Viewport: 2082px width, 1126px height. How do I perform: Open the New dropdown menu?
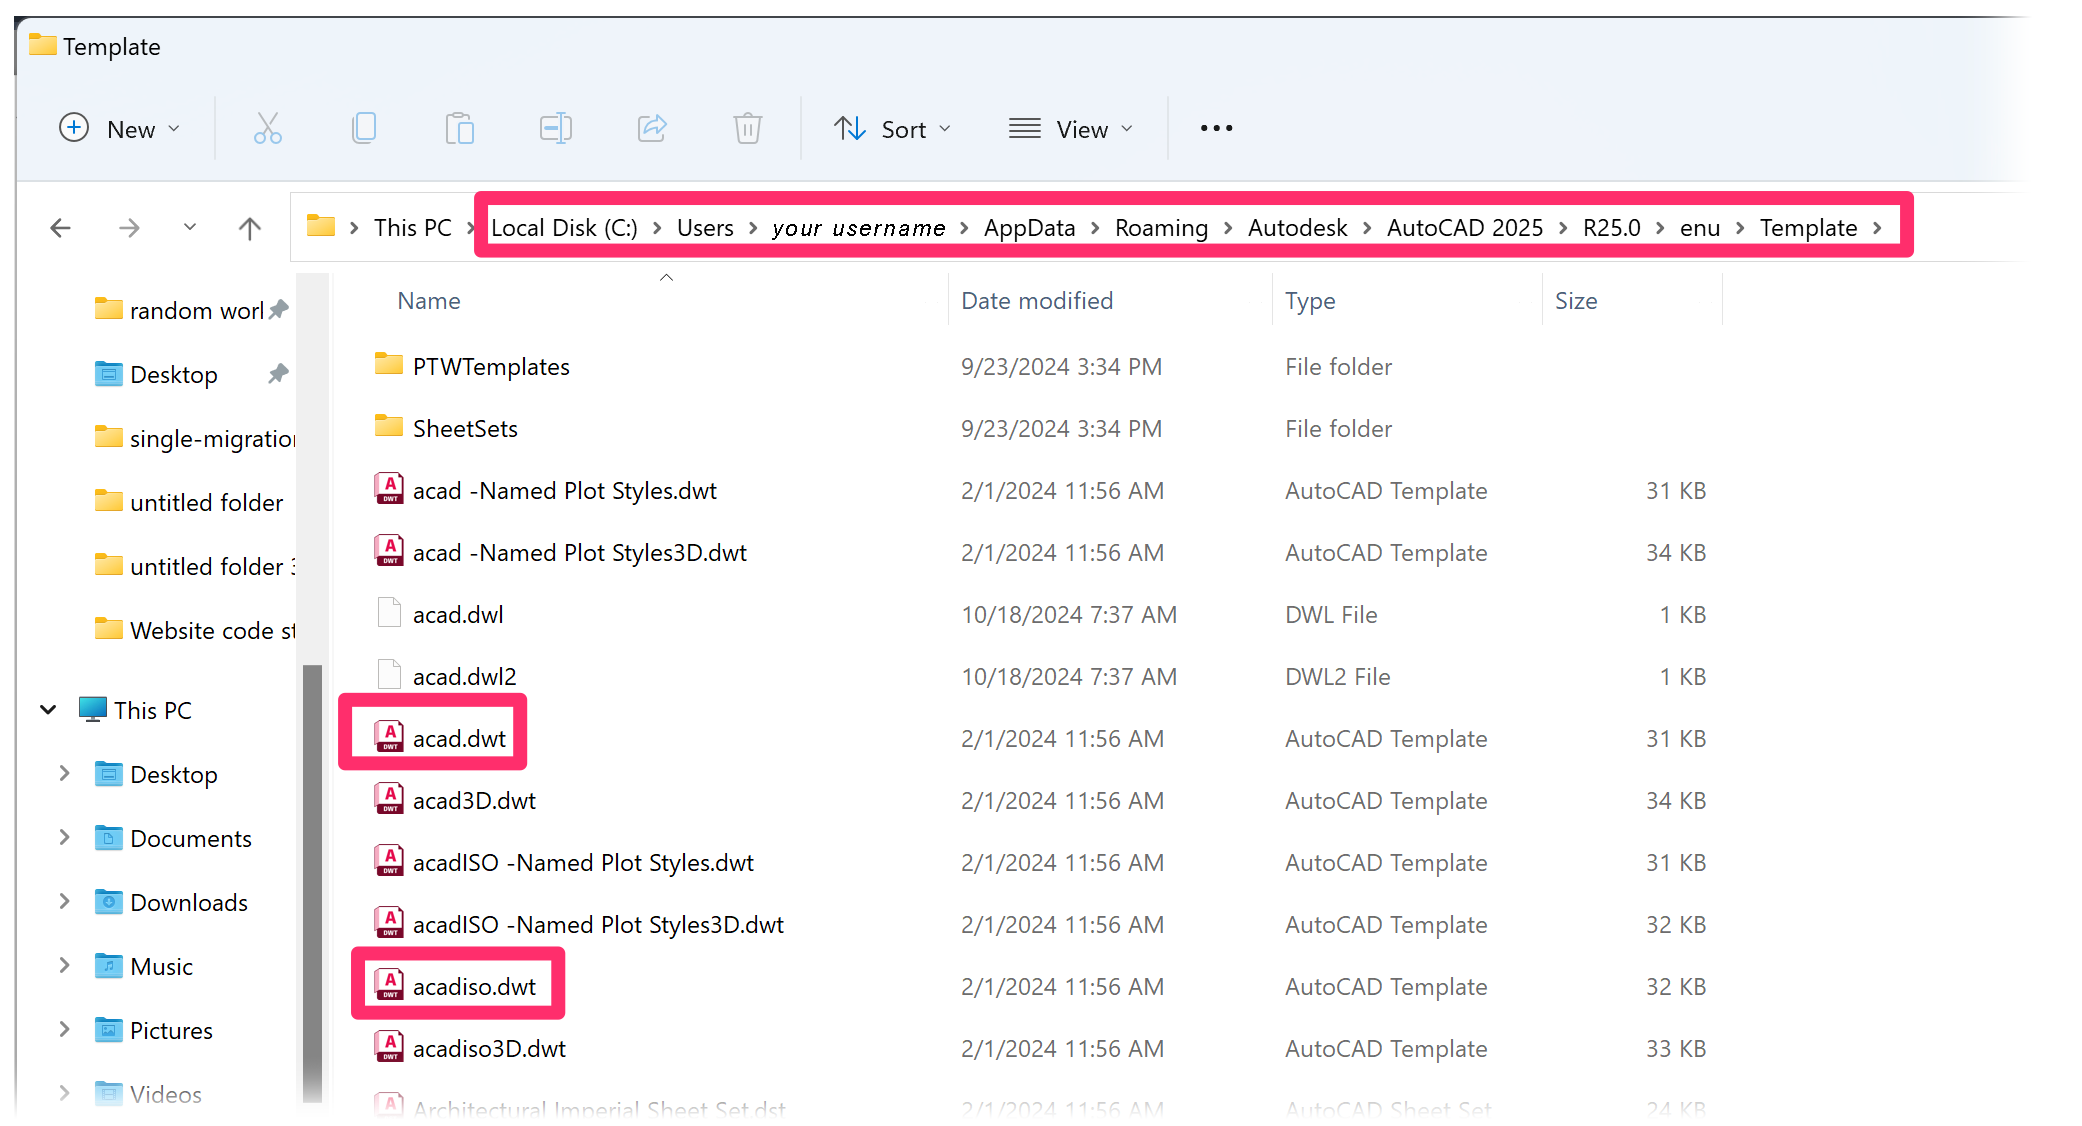(120, 129)
